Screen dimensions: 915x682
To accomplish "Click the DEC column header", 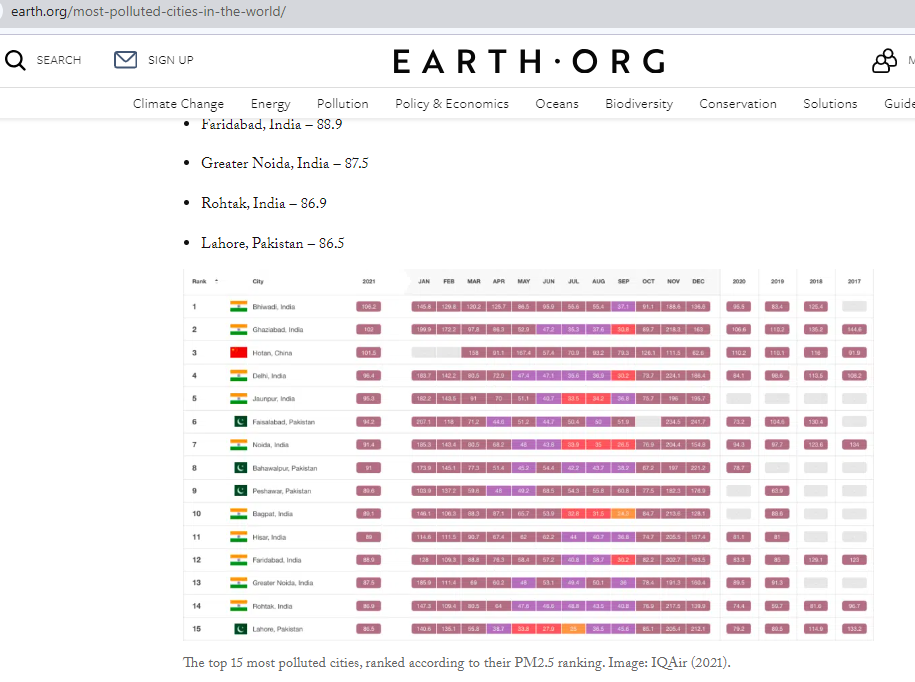I will (x=699, y=281).
